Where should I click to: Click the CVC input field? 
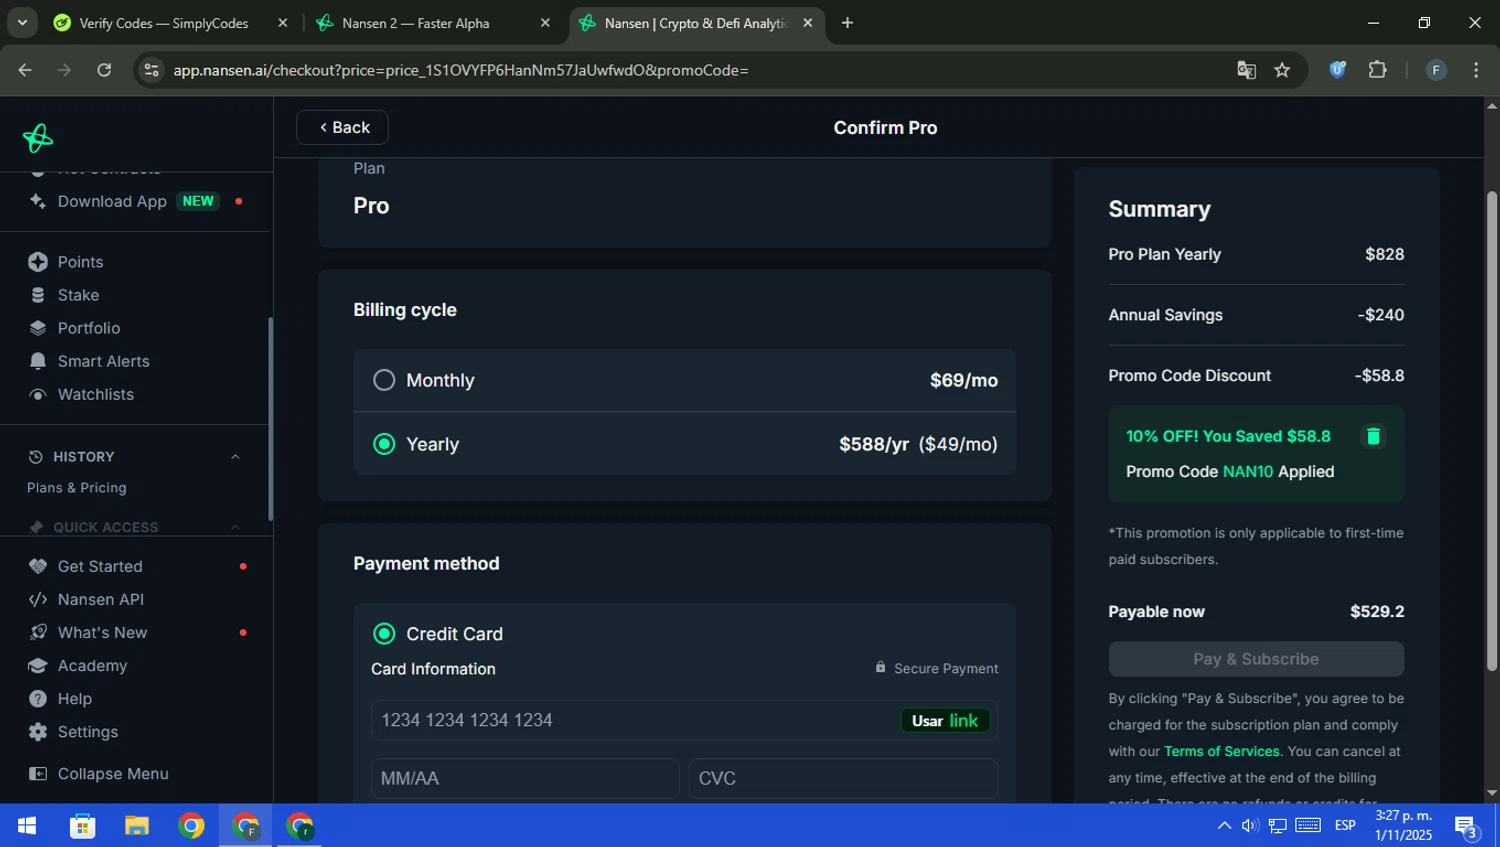pyautogui.click(x=843, y=778)
